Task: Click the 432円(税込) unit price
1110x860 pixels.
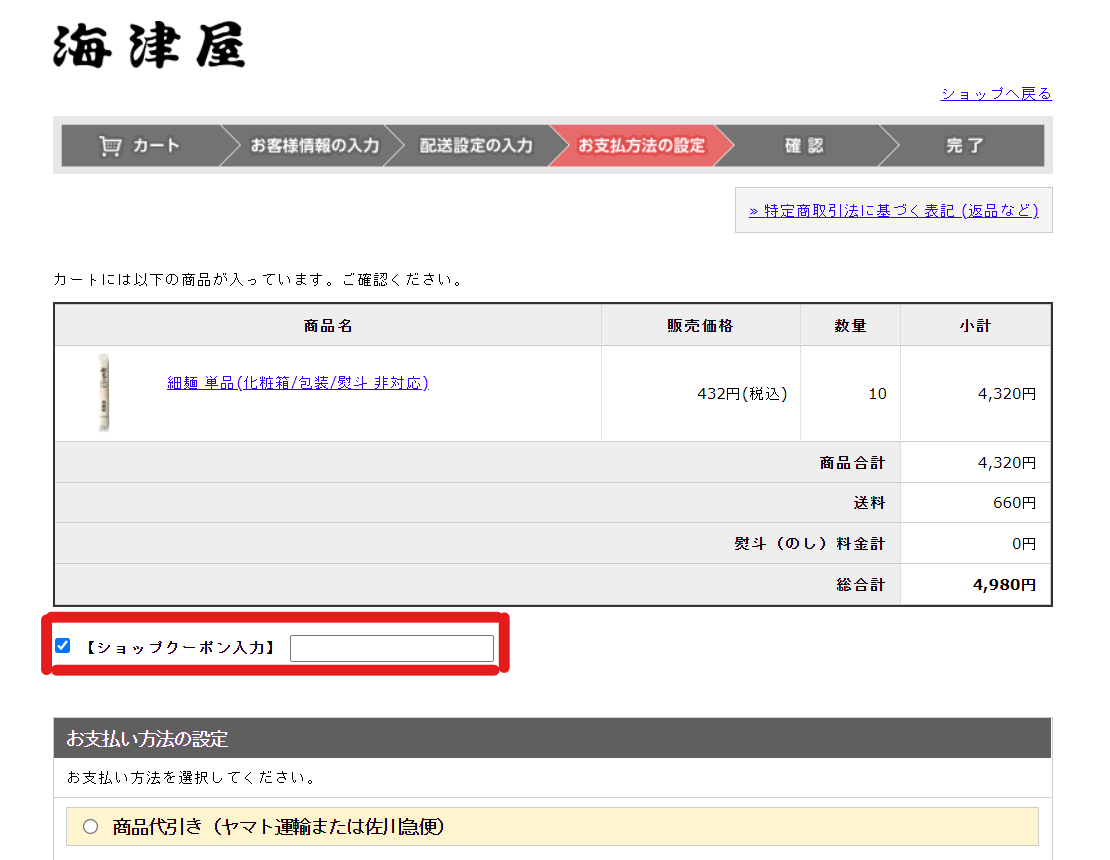Action: coord(742,394)
